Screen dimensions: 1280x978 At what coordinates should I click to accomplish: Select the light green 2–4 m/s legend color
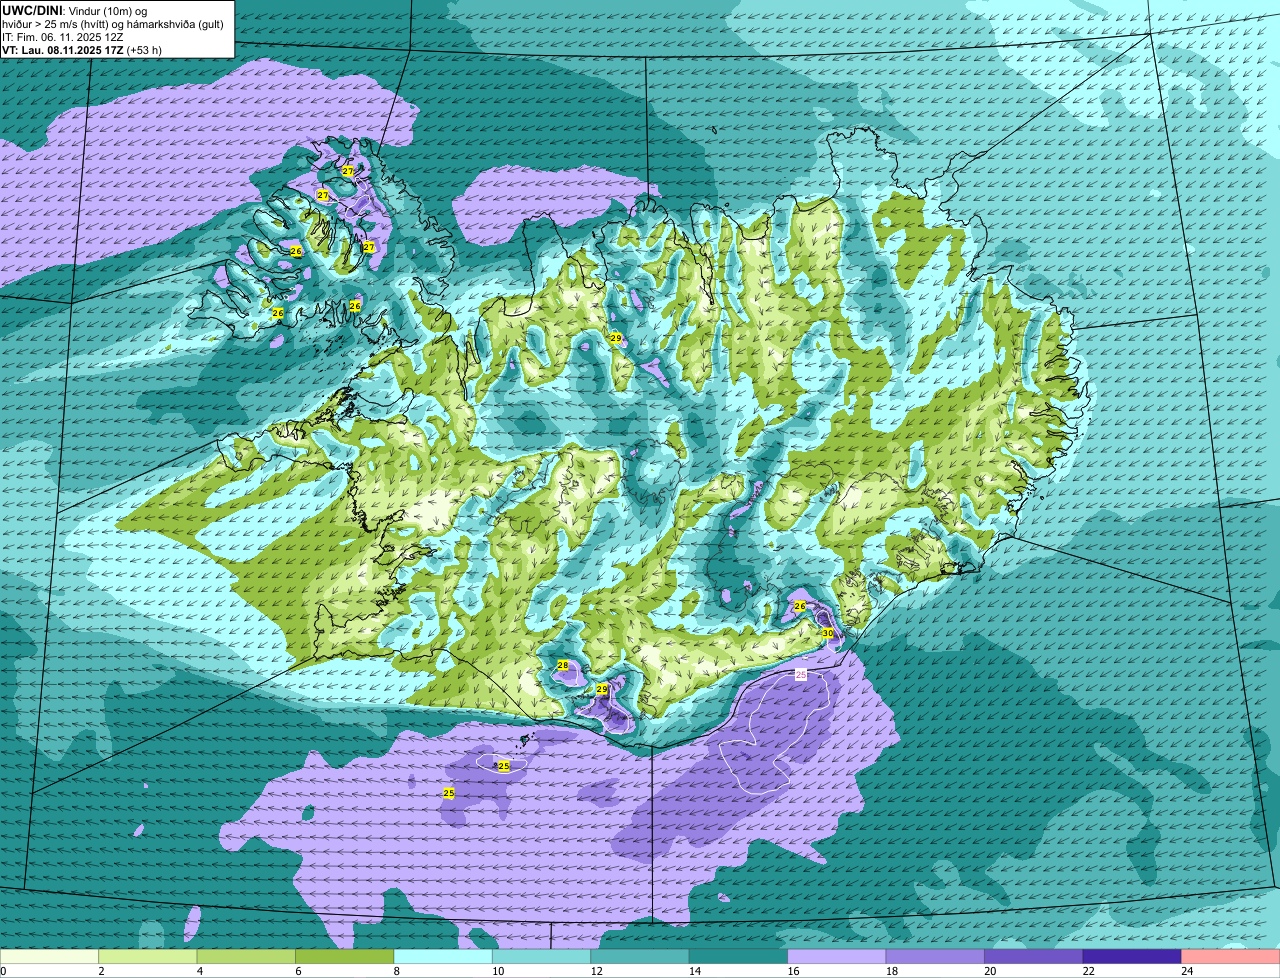[148, 957]
